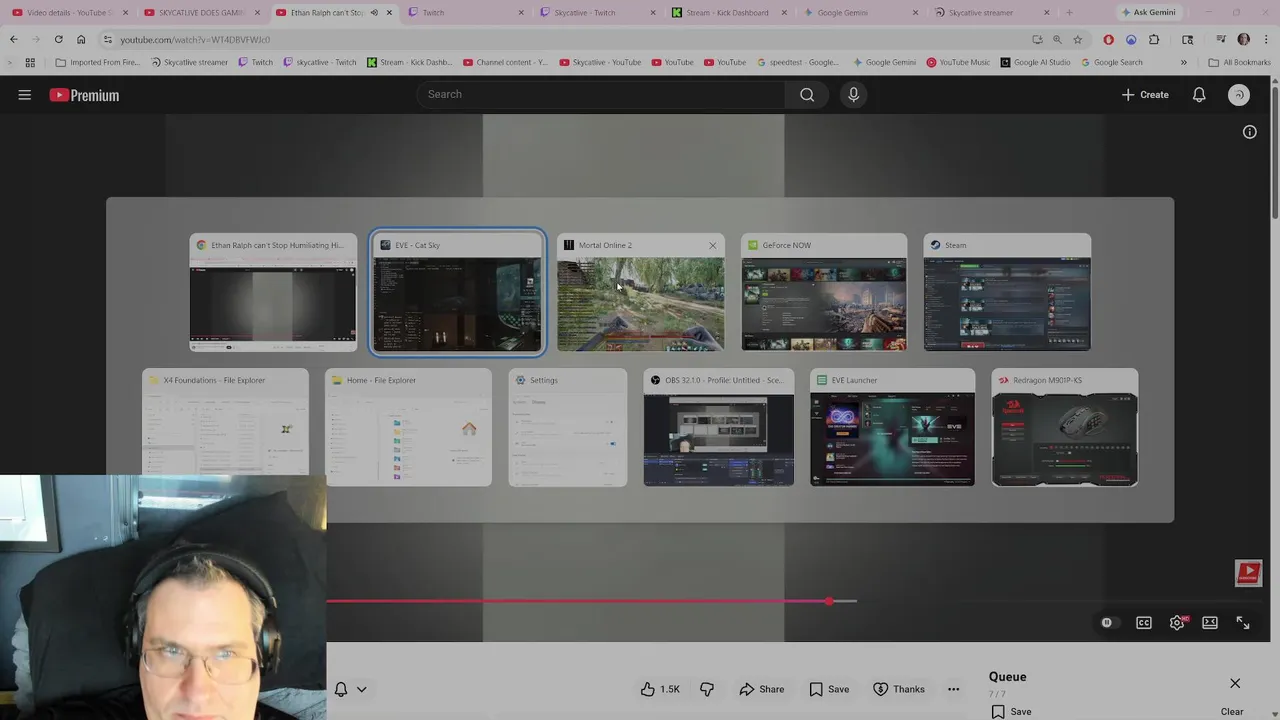Go back in Chrome browser
Image resolution: width=1280 pixels, height=720 pixels.
click(13, 39)
